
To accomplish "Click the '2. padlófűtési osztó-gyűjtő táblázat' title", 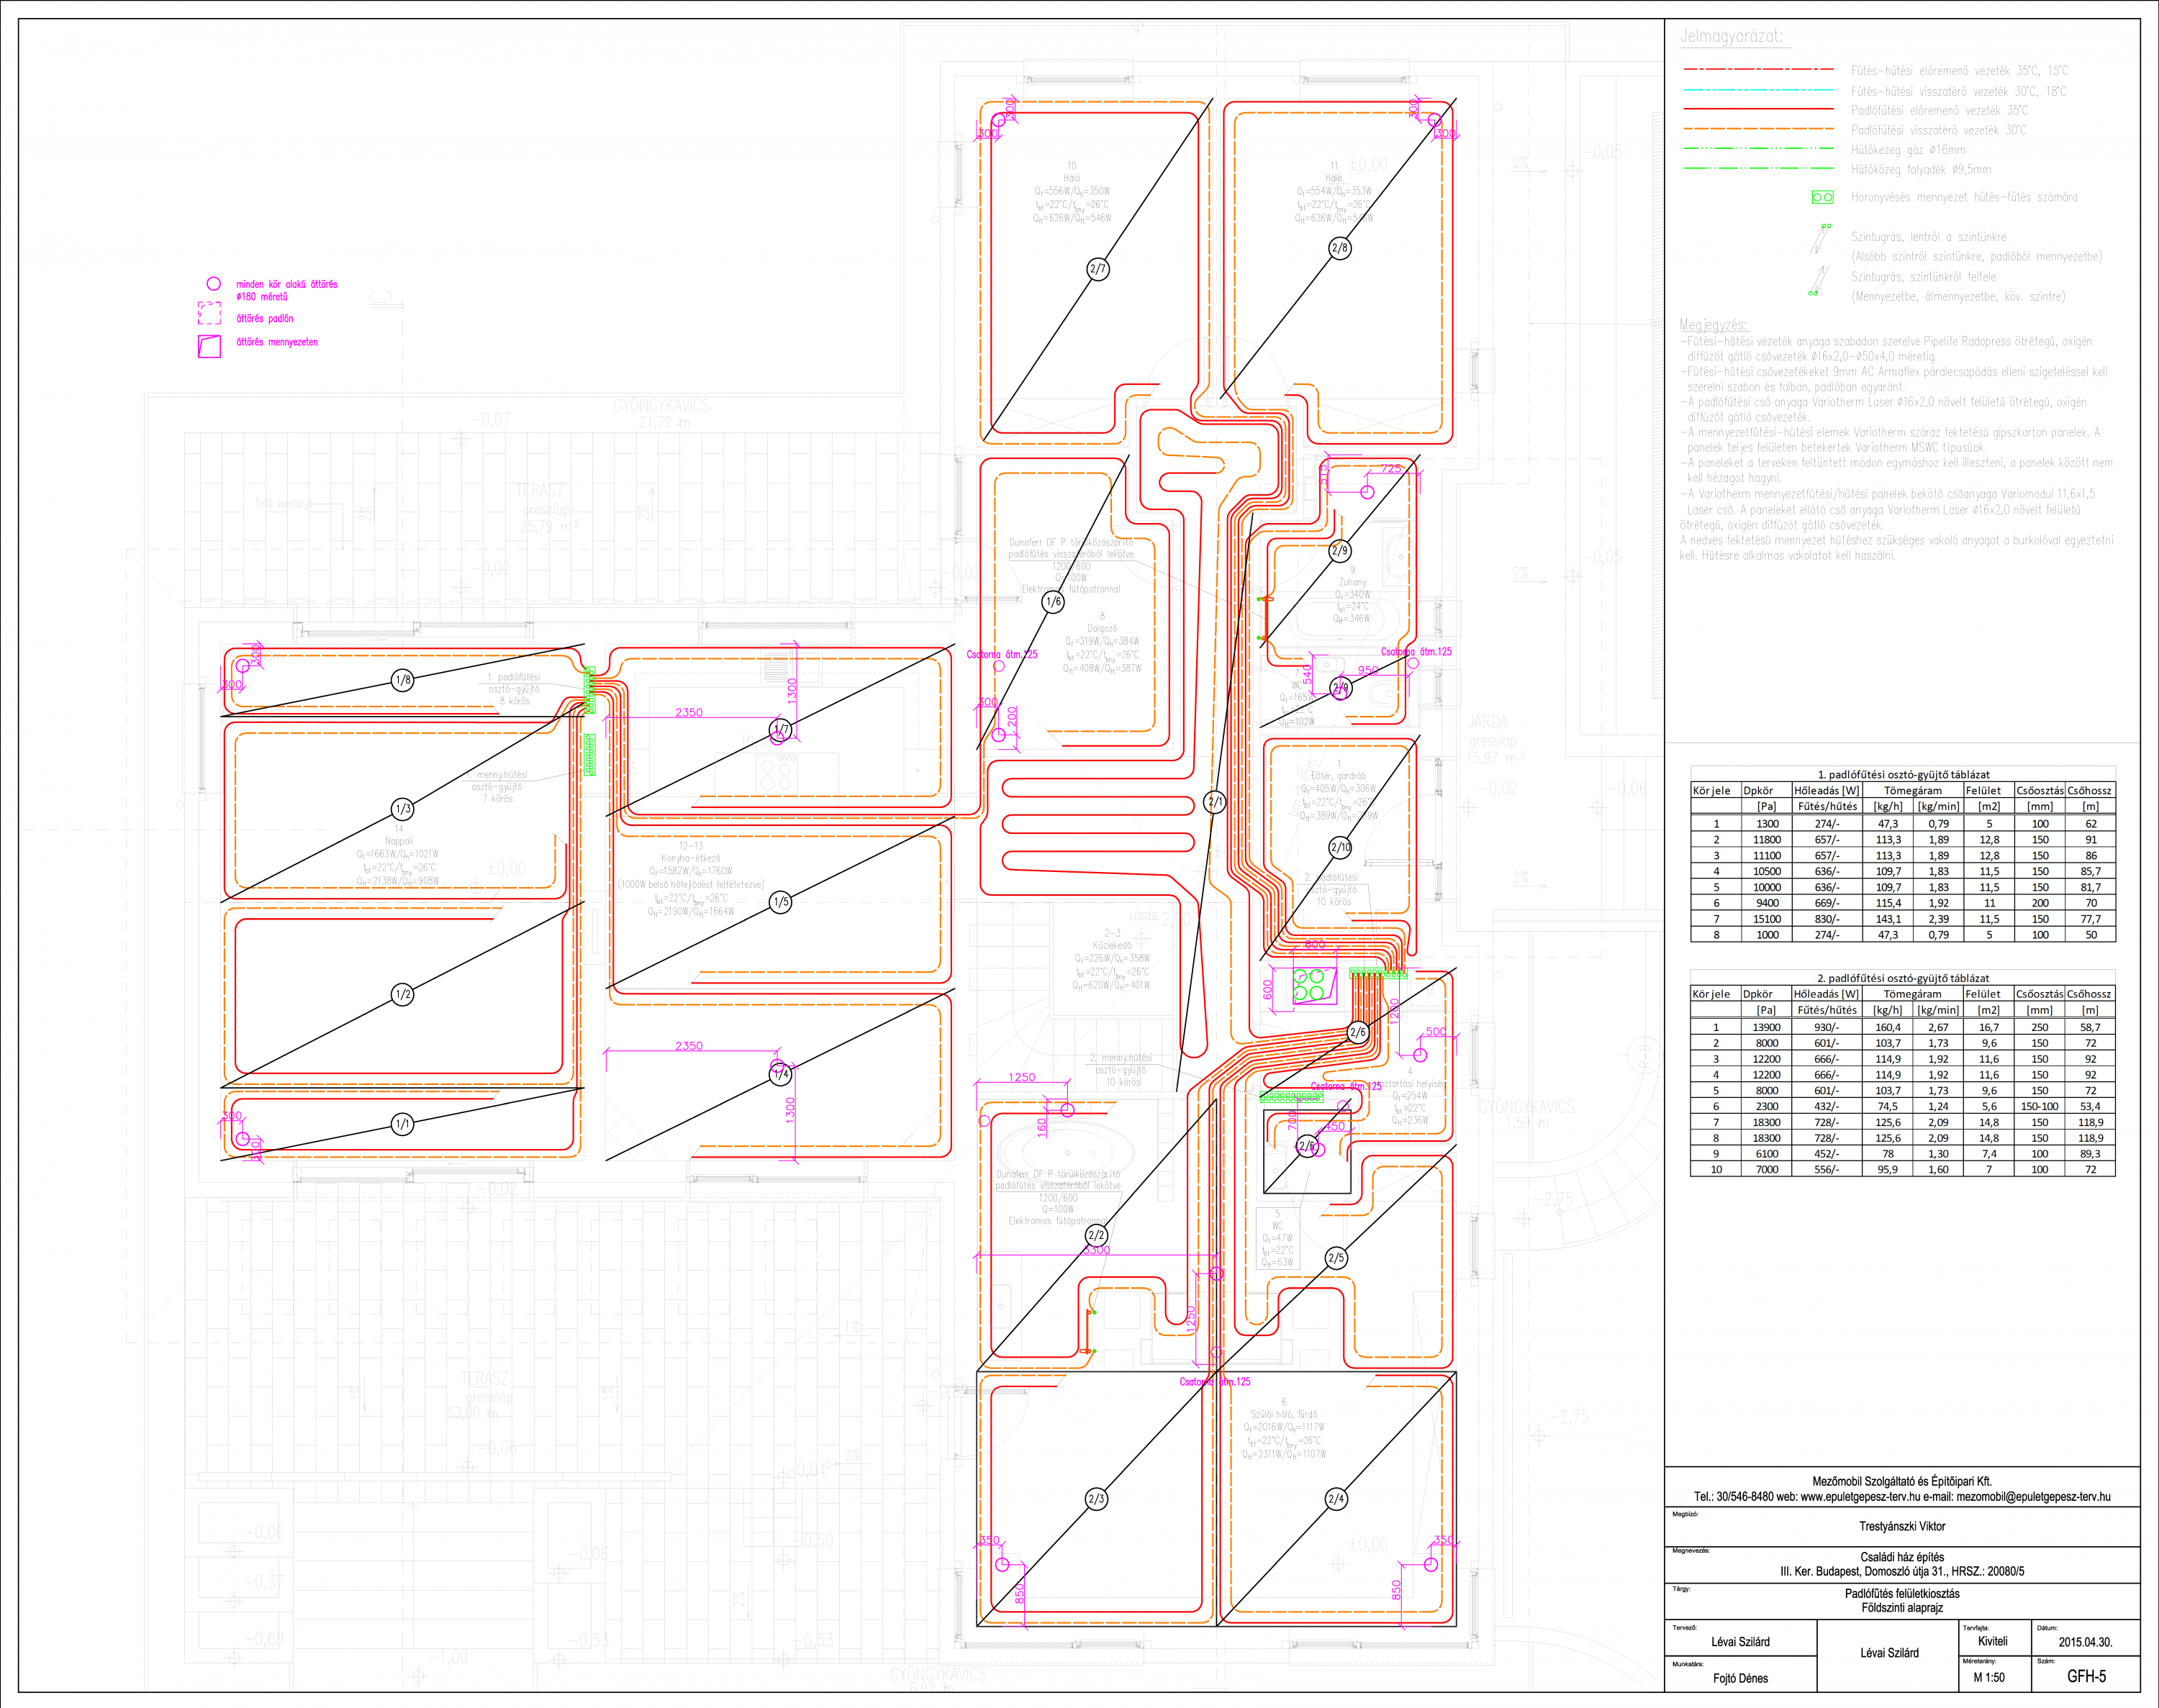I will 1903,978.
